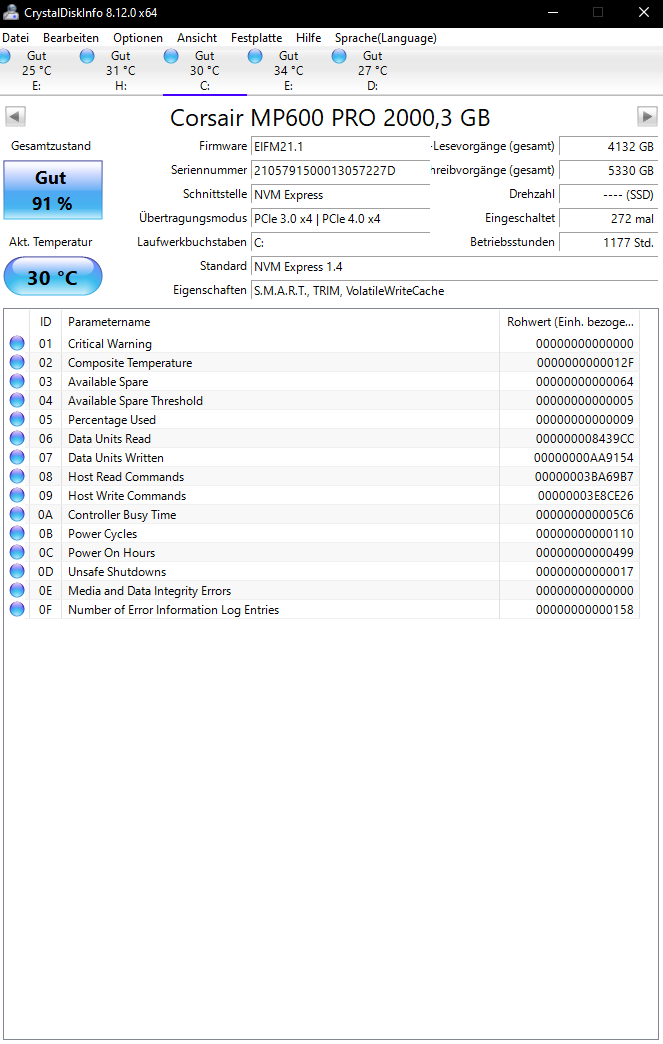Click the Schnittstelle field NVM Express
Screen dimensions: 663x1044
[x=340, y=194]
